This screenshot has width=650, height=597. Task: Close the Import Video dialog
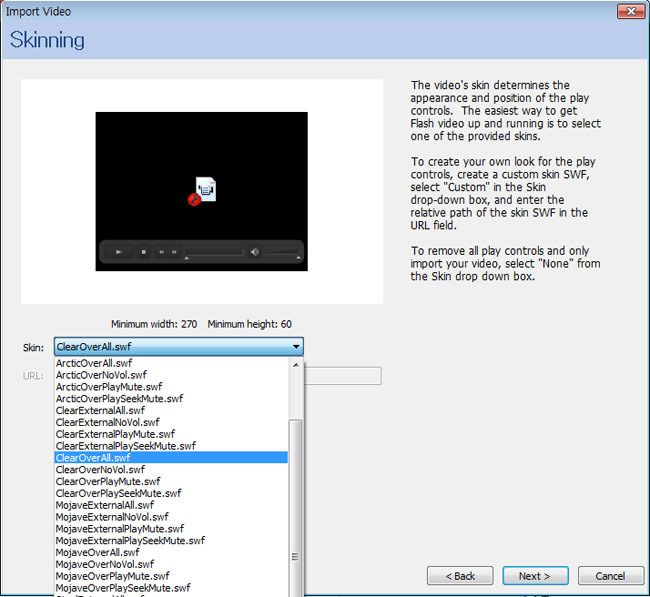point(631,11)
